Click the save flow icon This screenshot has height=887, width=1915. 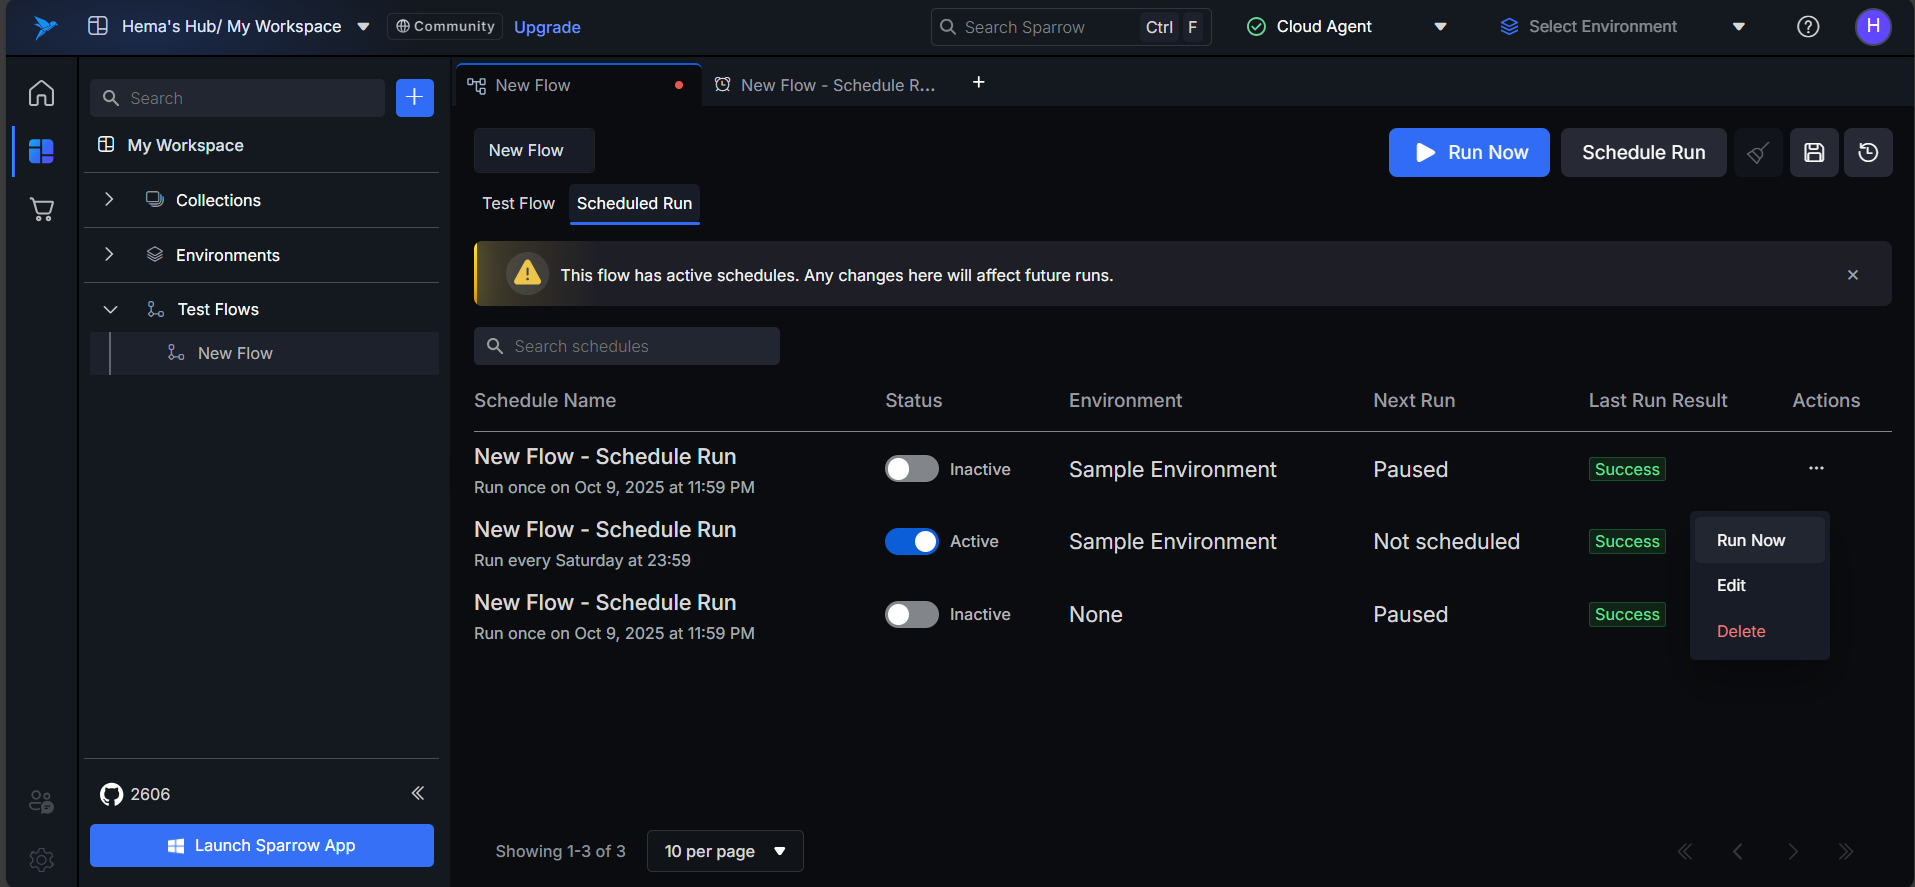pos(1814,152)
